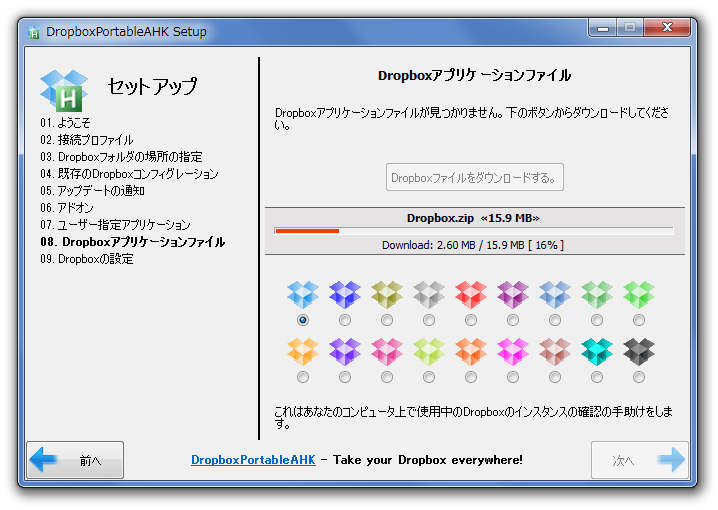Click the dark blue Dropbox icon
The height and width of the screenshot is (510, 718).
345,295
